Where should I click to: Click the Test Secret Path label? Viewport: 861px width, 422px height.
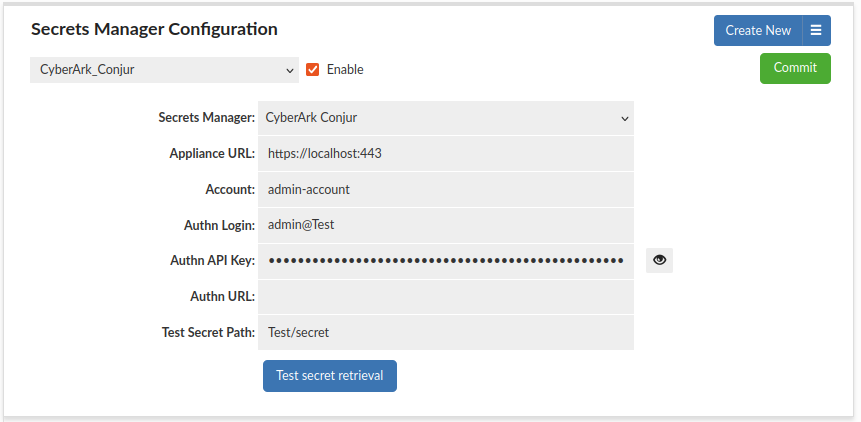[208, 332]
